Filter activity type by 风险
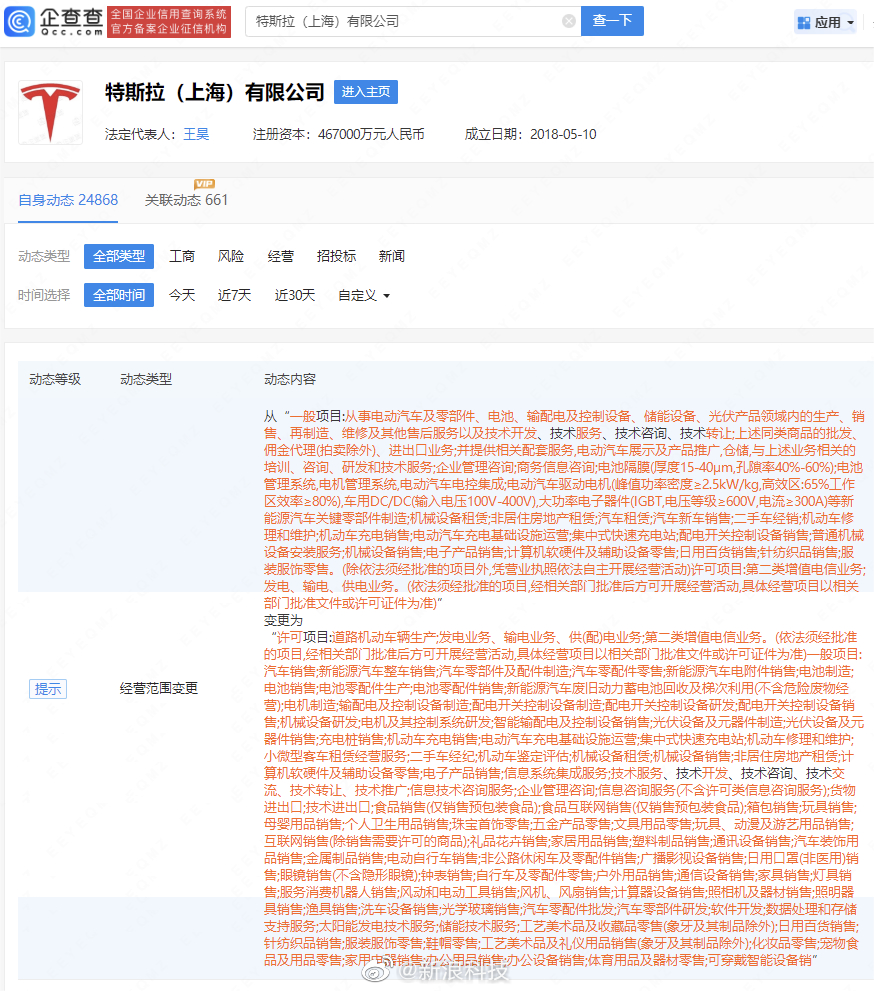Screen dimensions: 874x991 pos(231,257)
